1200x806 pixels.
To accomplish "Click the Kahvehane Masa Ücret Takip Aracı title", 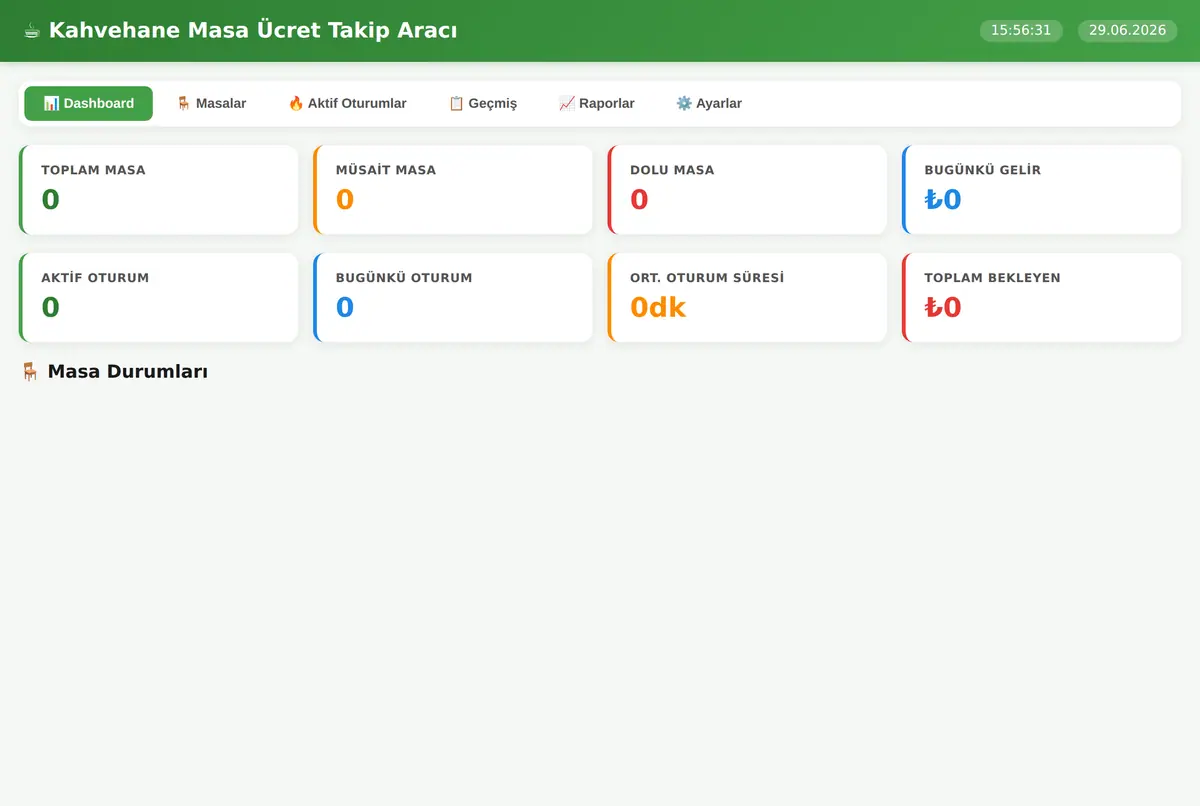I will tap(253, 31).
